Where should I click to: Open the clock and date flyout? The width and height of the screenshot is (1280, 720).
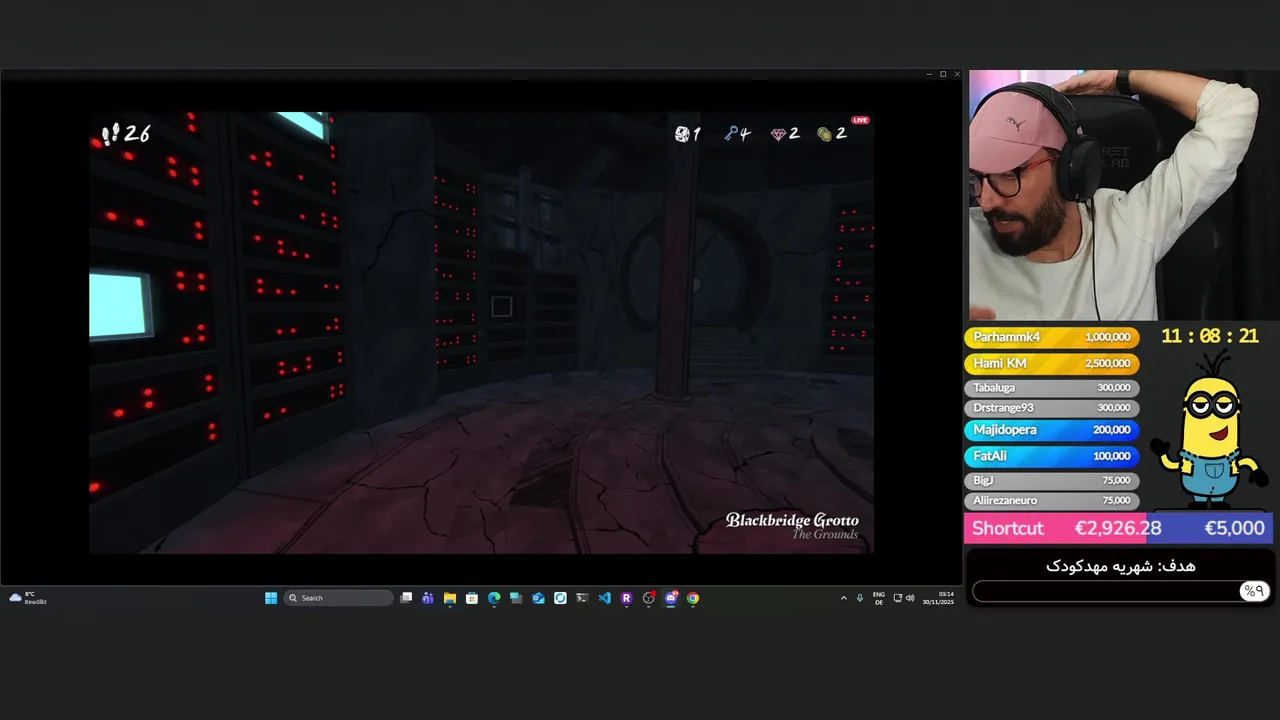coord(938,598)
